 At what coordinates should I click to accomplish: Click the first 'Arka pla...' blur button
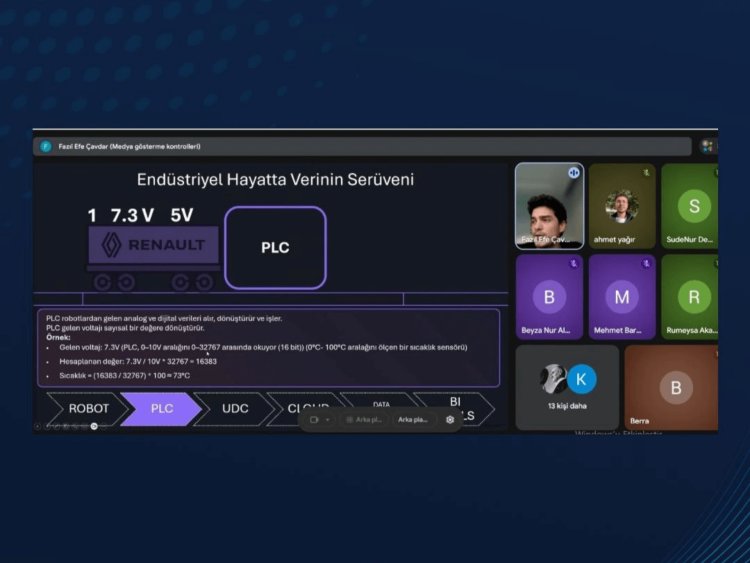(364, 420)
